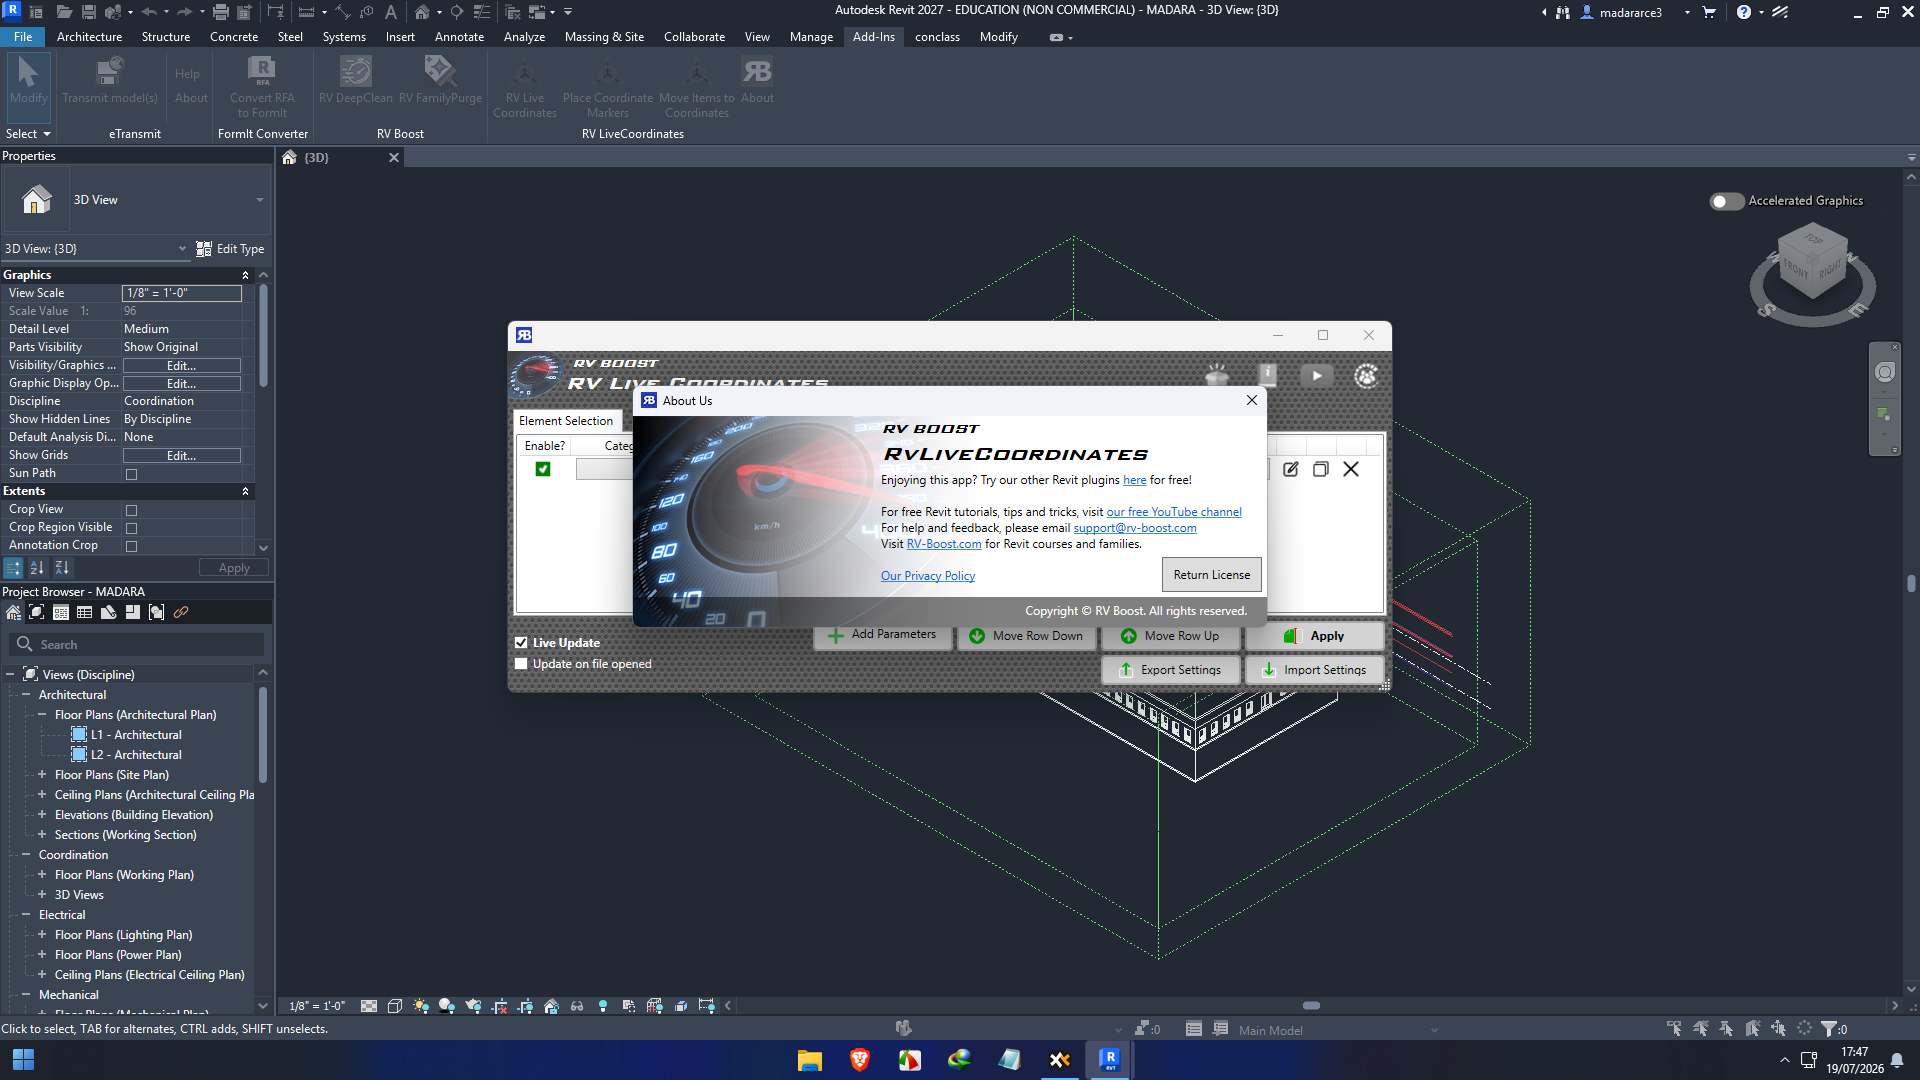Open the Select panel dropdown
Screen dimensions: 1920x1080
(28, 134)
